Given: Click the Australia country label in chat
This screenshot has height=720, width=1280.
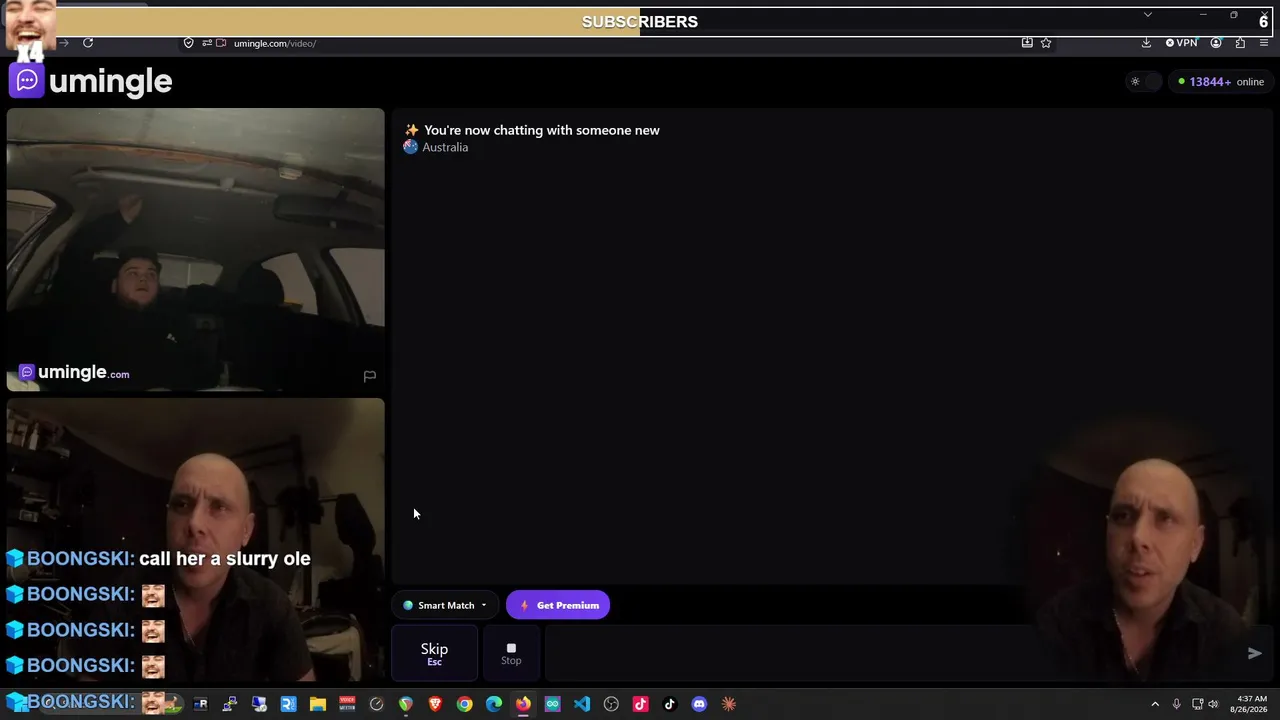Looking at the screenshot, I should 445,147.
